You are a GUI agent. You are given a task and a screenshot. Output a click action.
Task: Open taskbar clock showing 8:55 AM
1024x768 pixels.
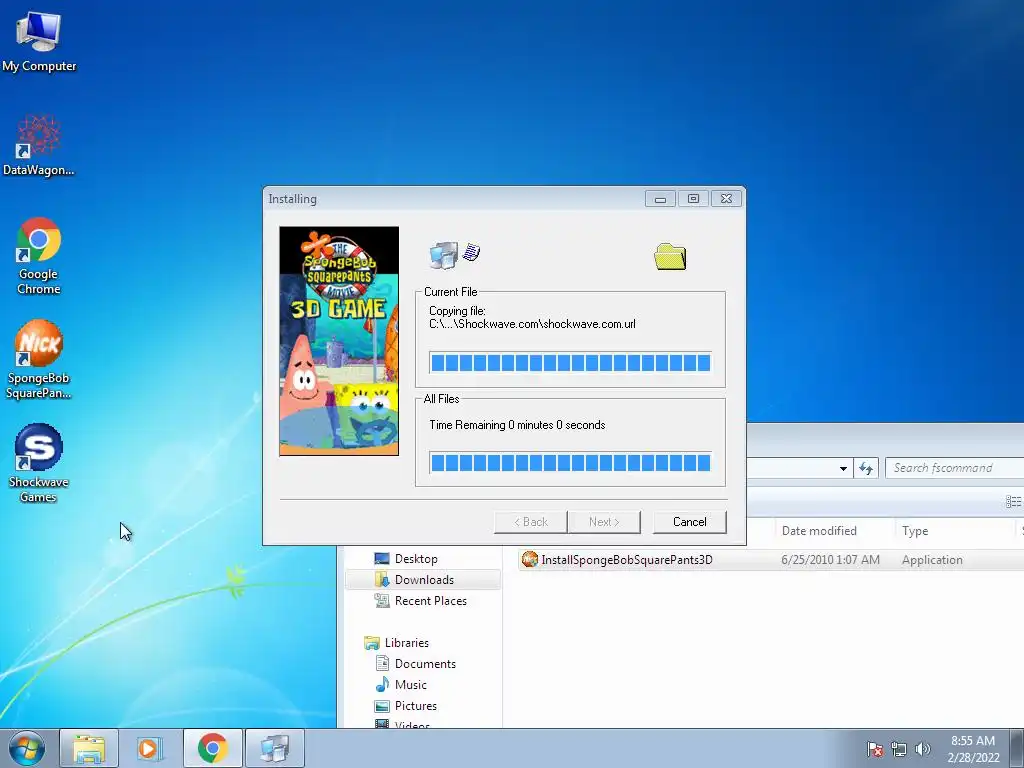(x=972, y=749)
